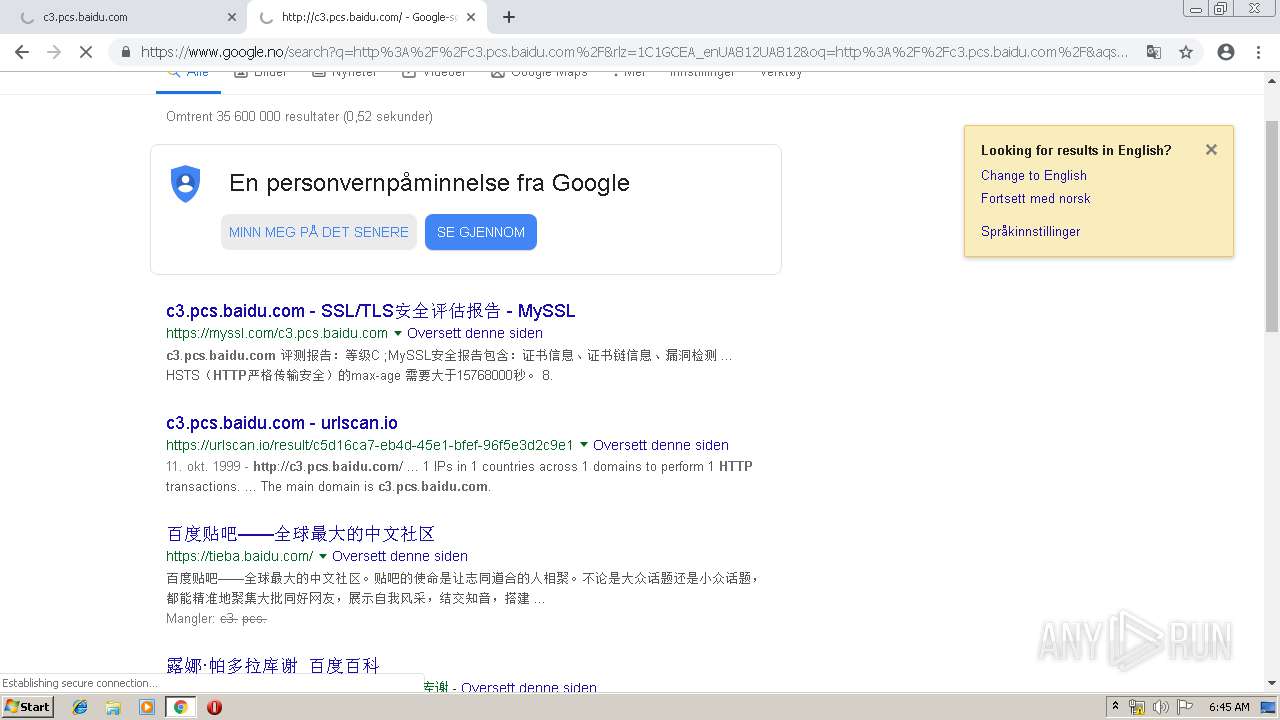Choose Change to English link

click(1034, 175)
